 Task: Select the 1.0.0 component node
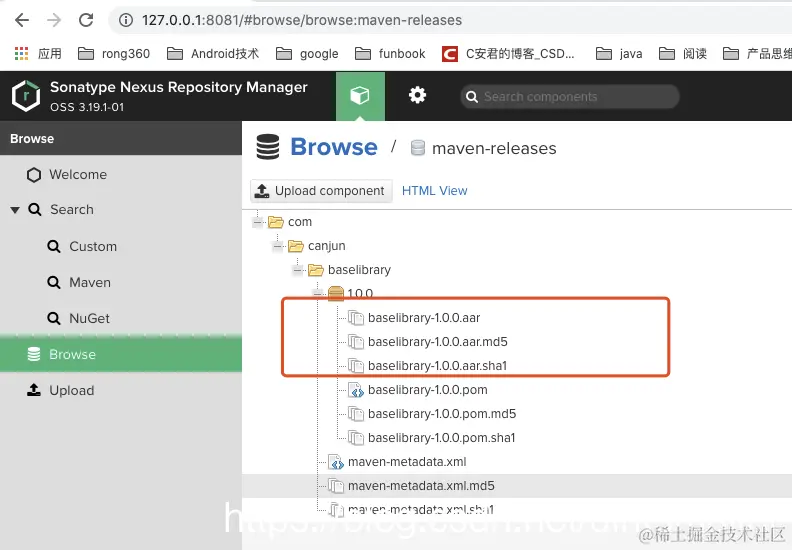360,293
